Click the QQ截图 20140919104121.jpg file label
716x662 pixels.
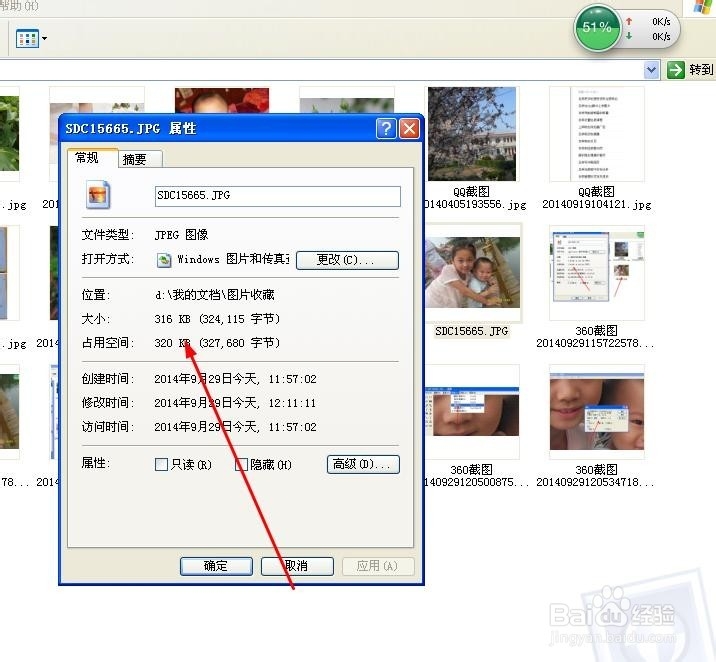(597, 198)
